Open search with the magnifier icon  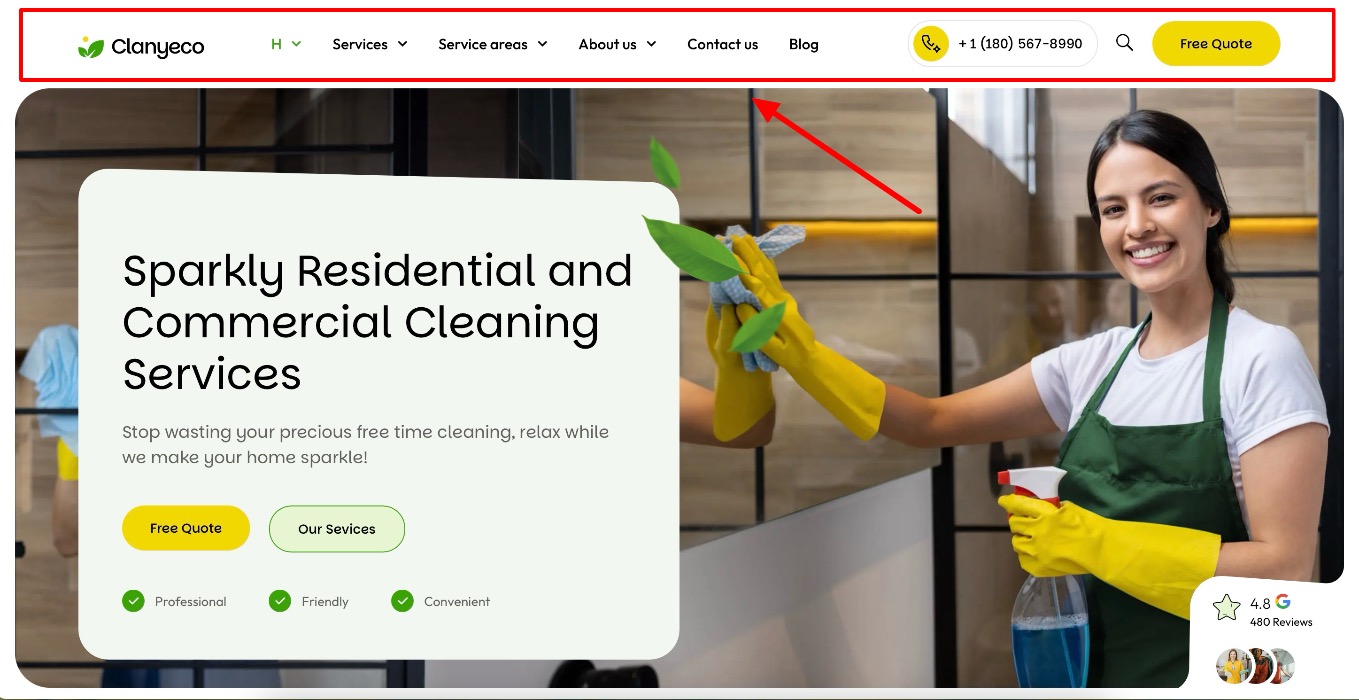tap(1124, 43)
